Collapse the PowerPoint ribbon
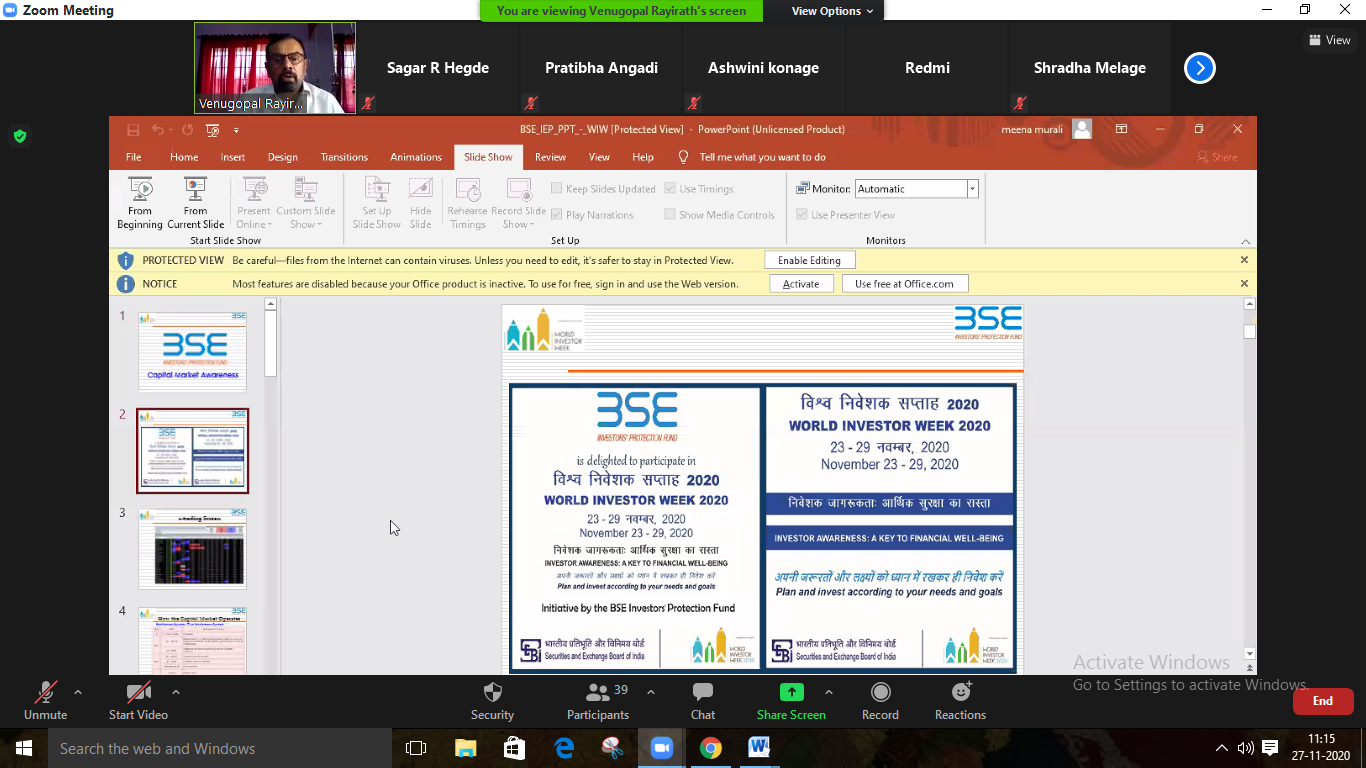 pyautogui.click(x=1245, y=241)
